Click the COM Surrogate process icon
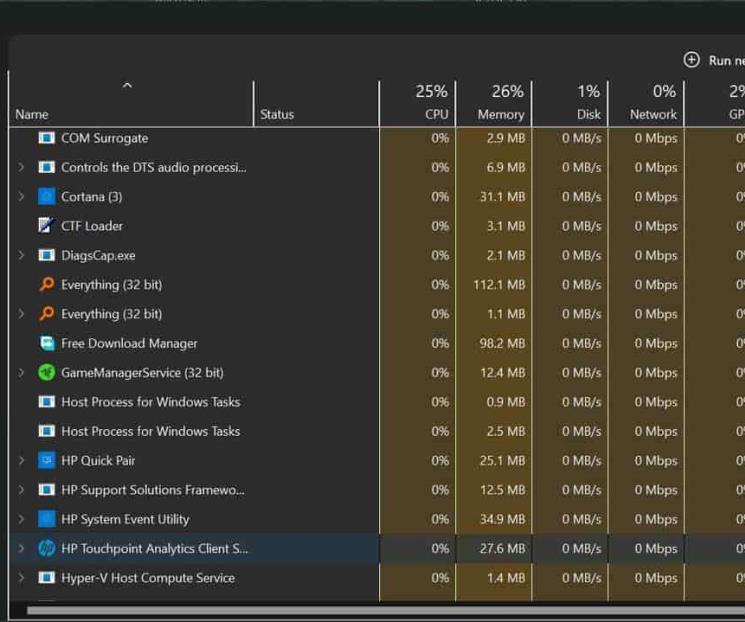 pos(46,138)
